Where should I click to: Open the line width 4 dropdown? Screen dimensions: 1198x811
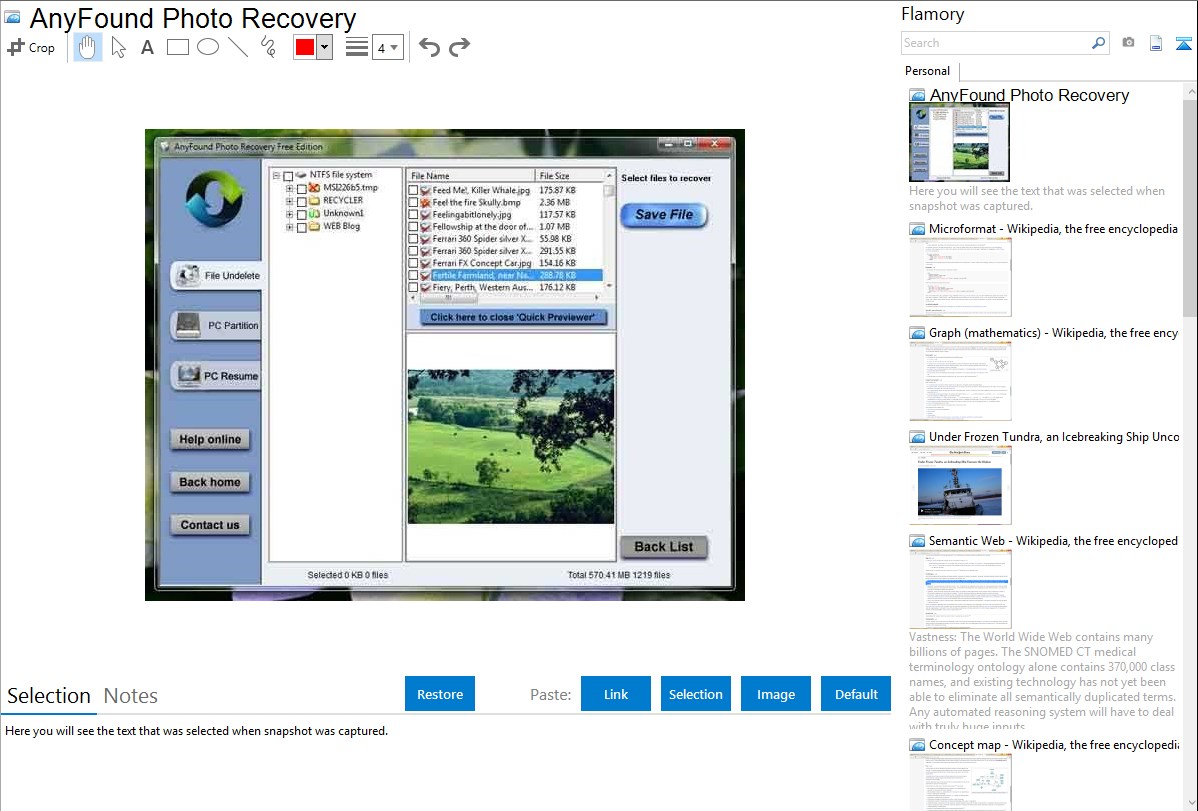click(387, 48)
